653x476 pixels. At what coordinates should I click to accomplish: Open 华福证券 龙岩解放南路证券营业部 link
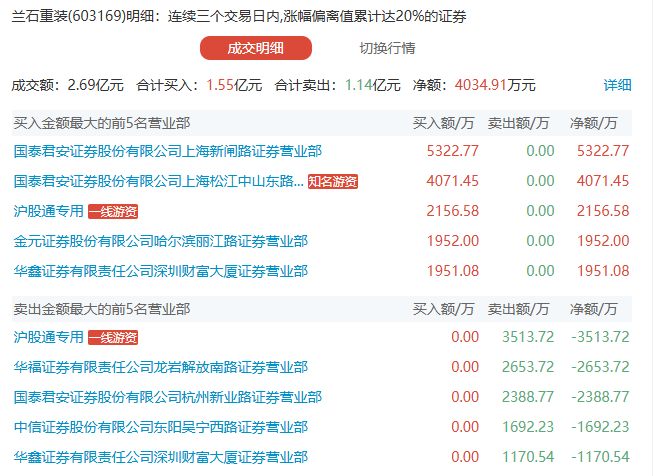(161, 366)
